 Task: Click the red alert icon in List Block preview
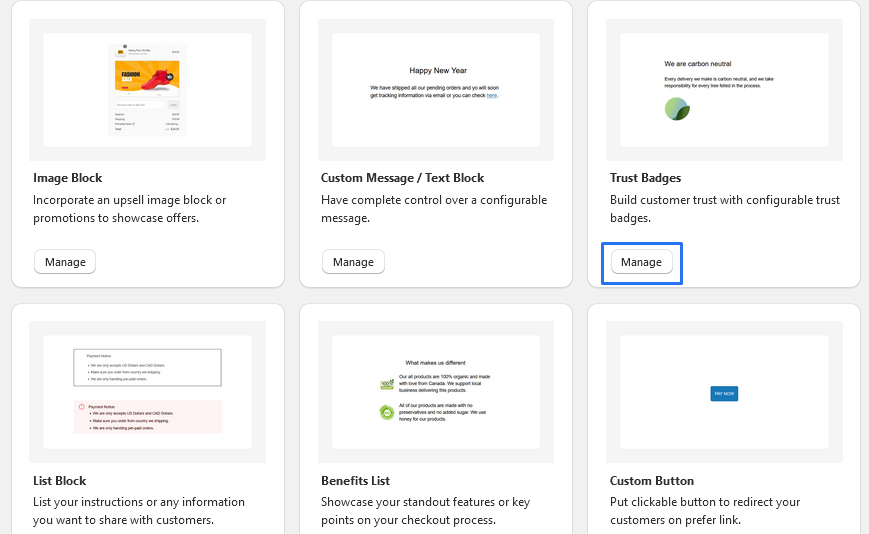pyautogui.click(x=81, y=407)
